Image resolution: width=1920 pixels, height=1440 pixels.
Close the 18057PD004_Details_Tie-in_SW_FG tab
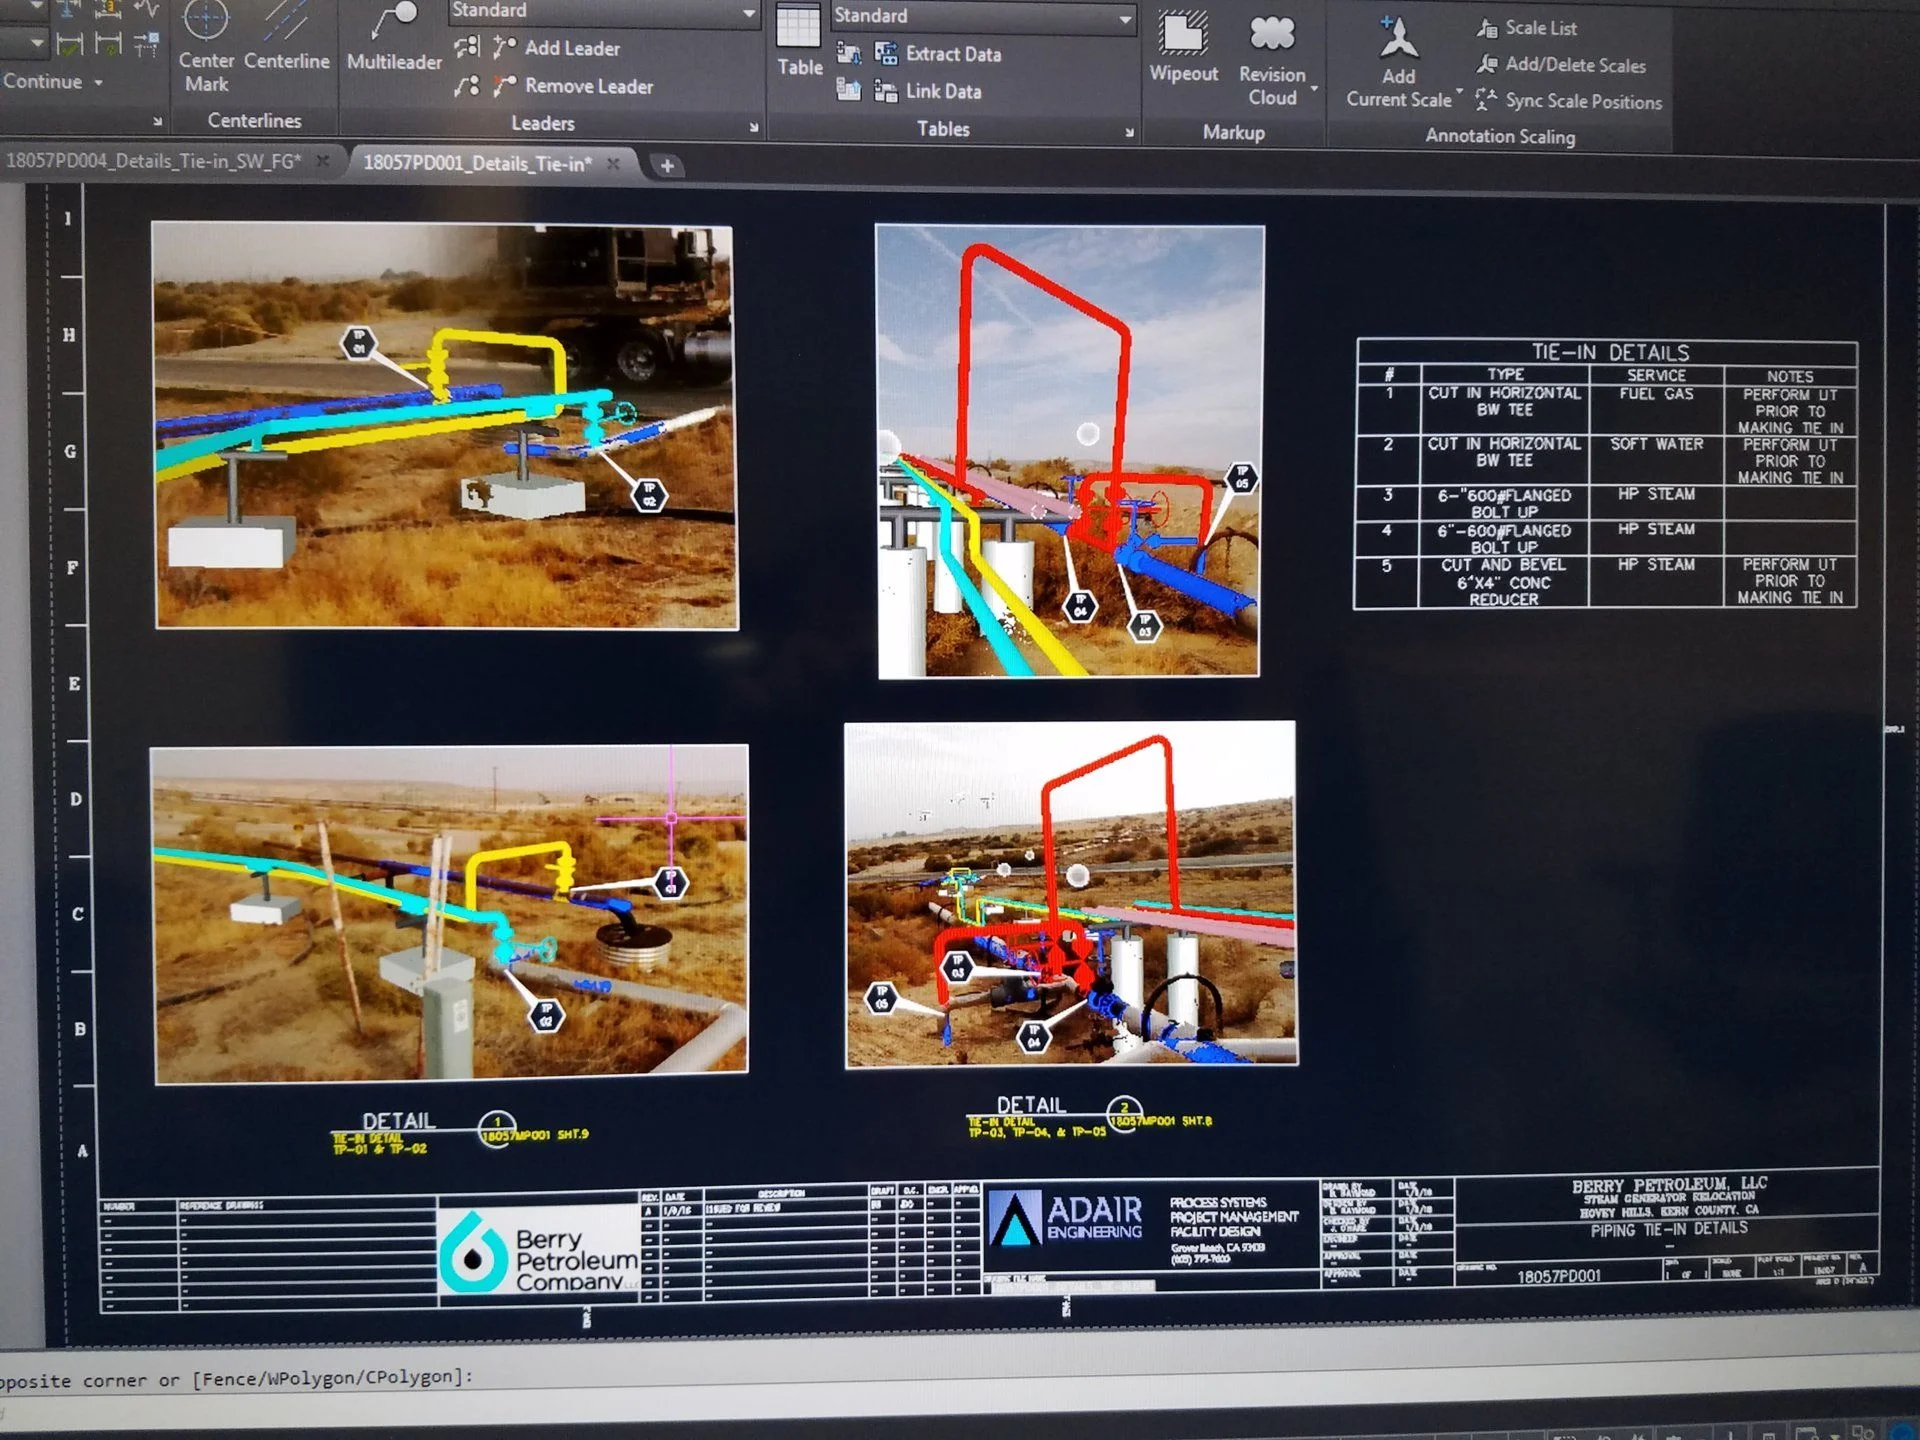pyautogui.click(x=323, y=160)
